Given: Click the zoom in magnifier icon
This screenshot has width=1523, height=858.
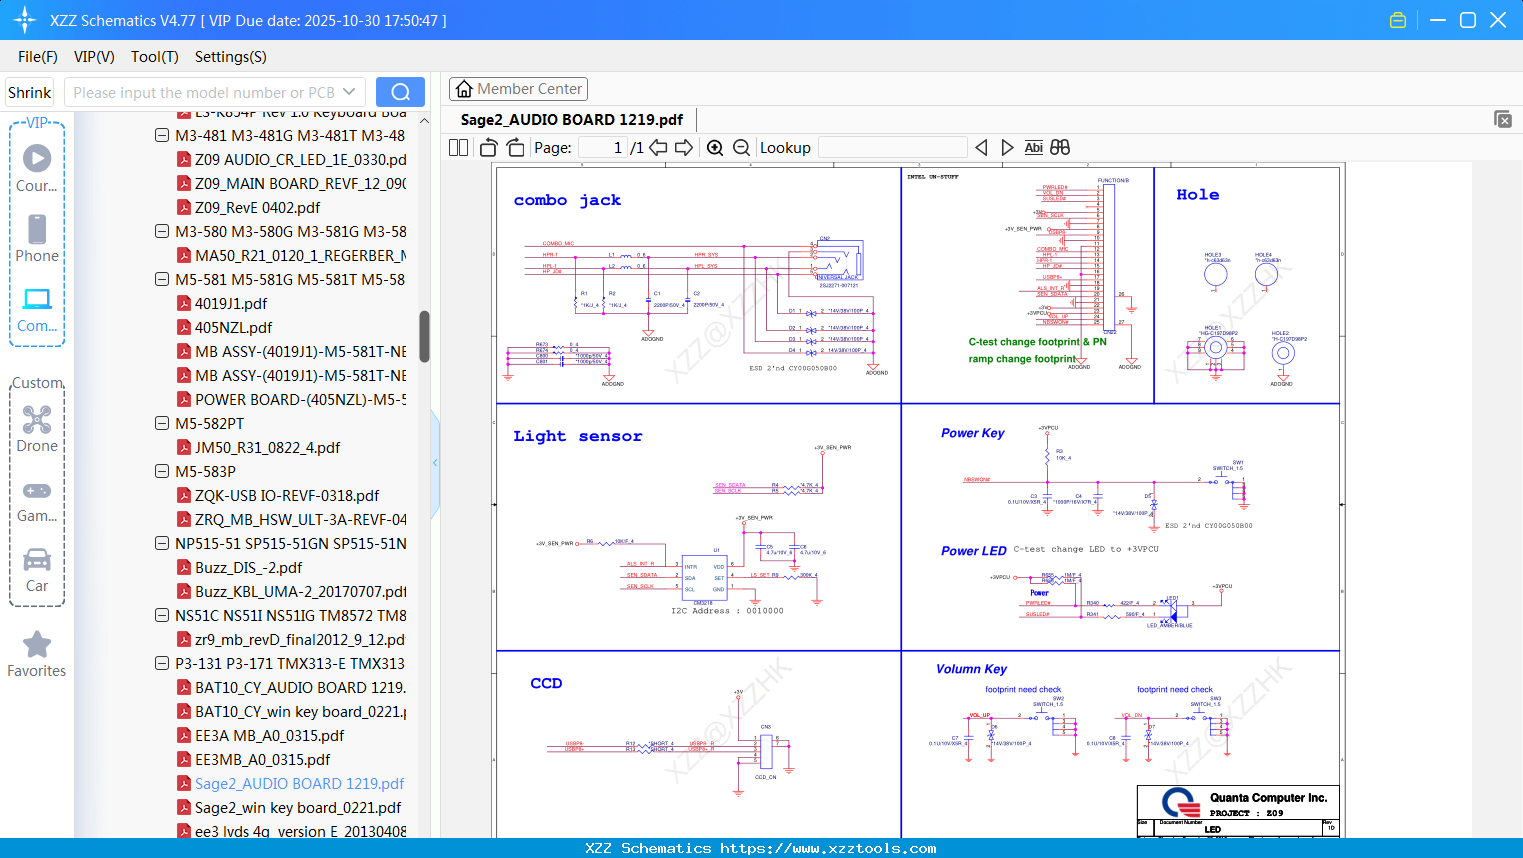Looking at the screenshot, I should click(715, 148).
